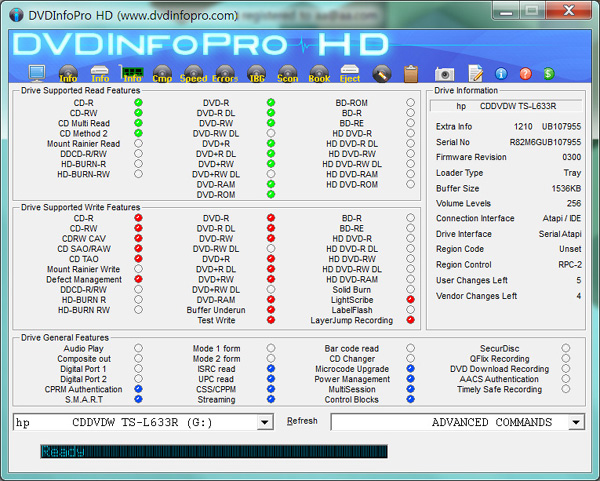Click the drive combo box text 'CDDVDW TS-L633R (G:)'

pos(142,422)
